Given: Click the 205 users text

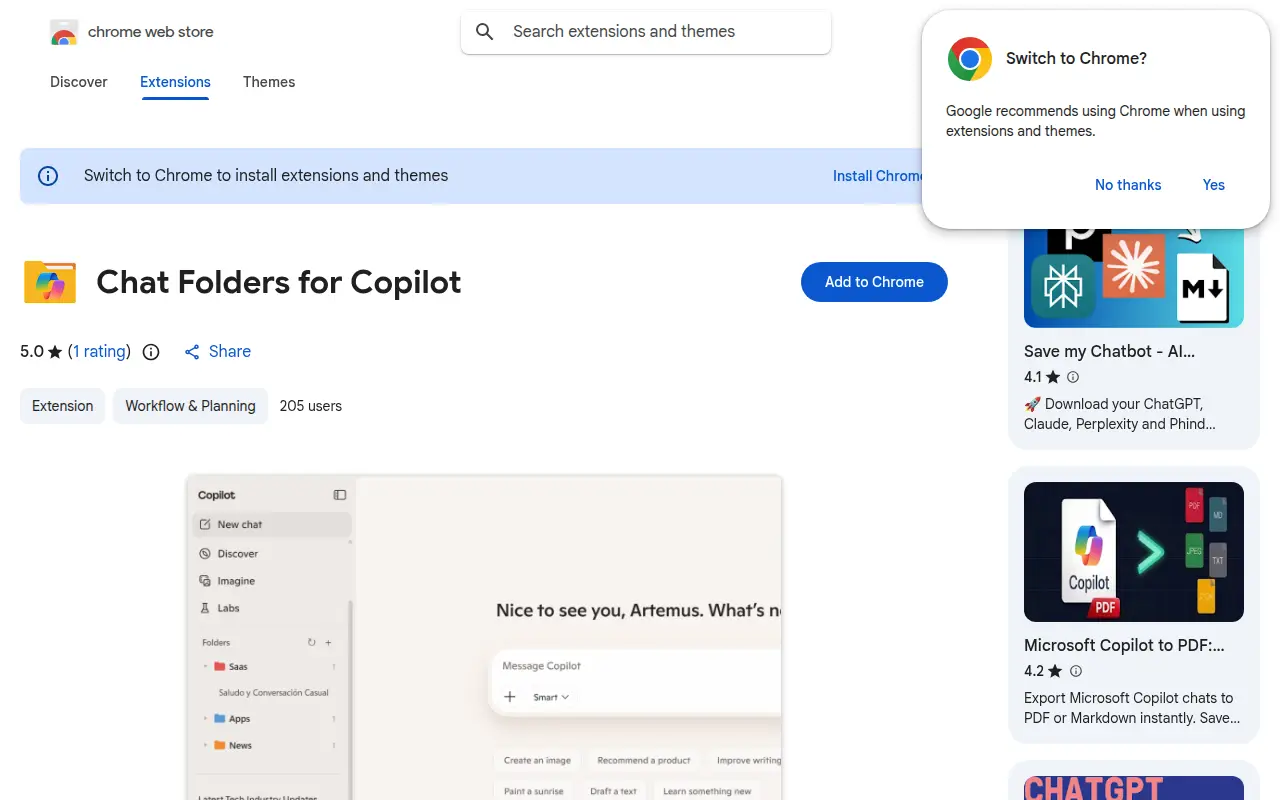Looking at the screenshot, I should (x=311, y=406).
